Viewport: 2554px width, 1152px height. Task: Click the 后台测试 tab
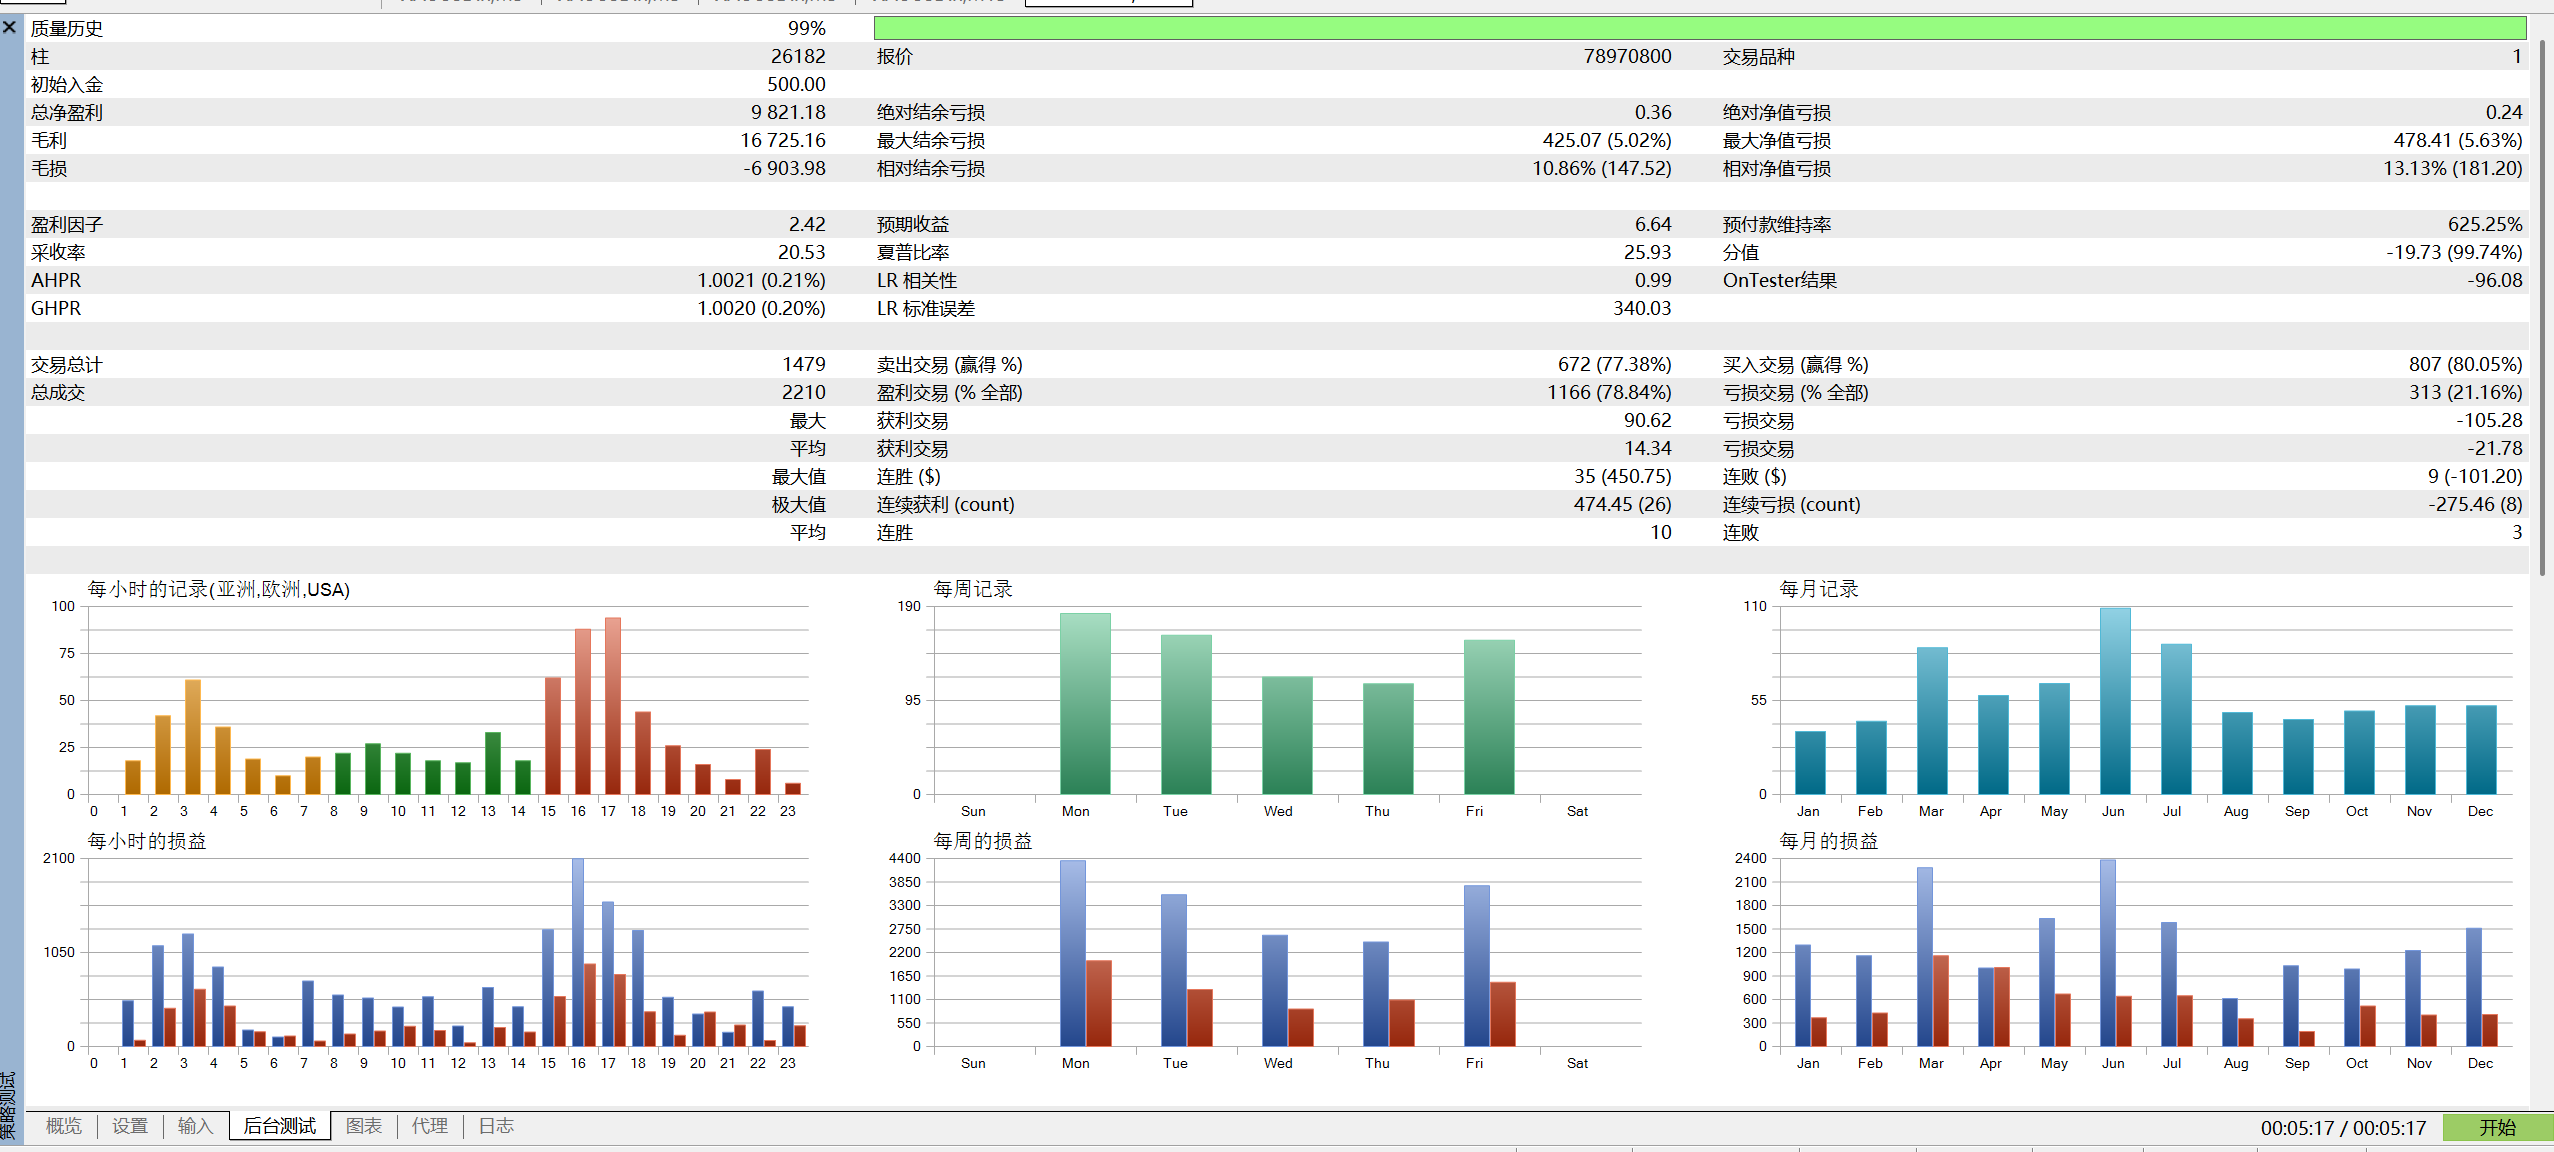280,1126
